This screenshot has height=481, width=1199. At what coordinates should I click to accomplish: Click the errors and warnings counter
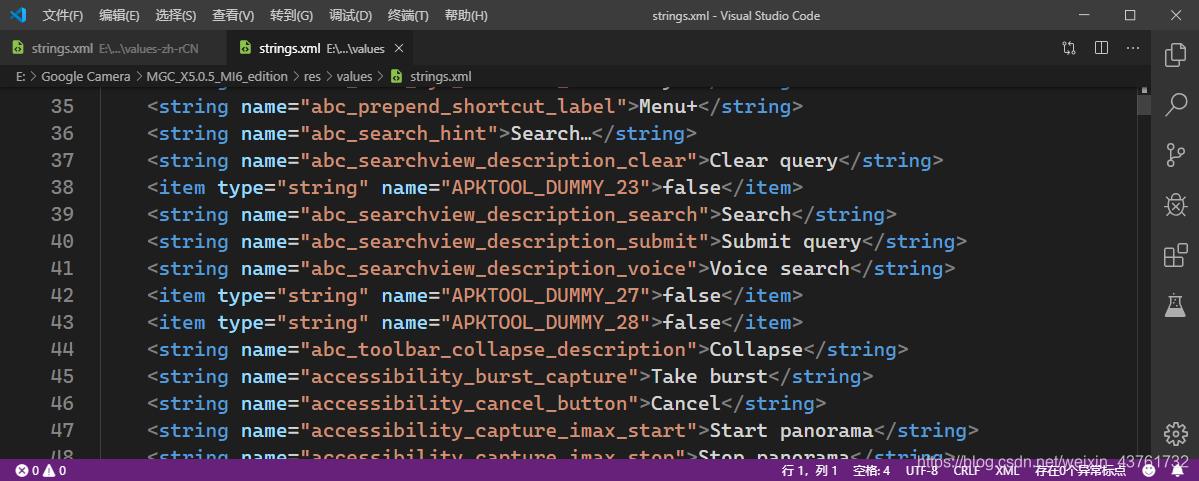point(41,470)
